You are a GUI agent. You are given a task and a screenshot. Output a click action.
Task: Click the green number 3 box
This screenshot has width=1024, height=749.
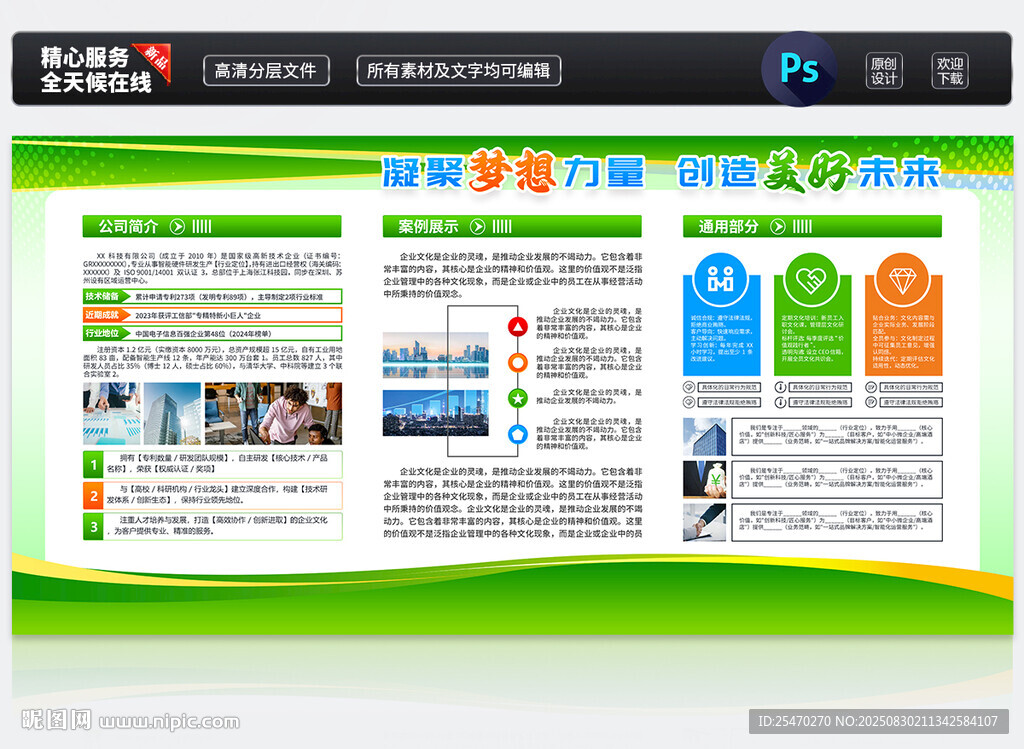(93, 526)
